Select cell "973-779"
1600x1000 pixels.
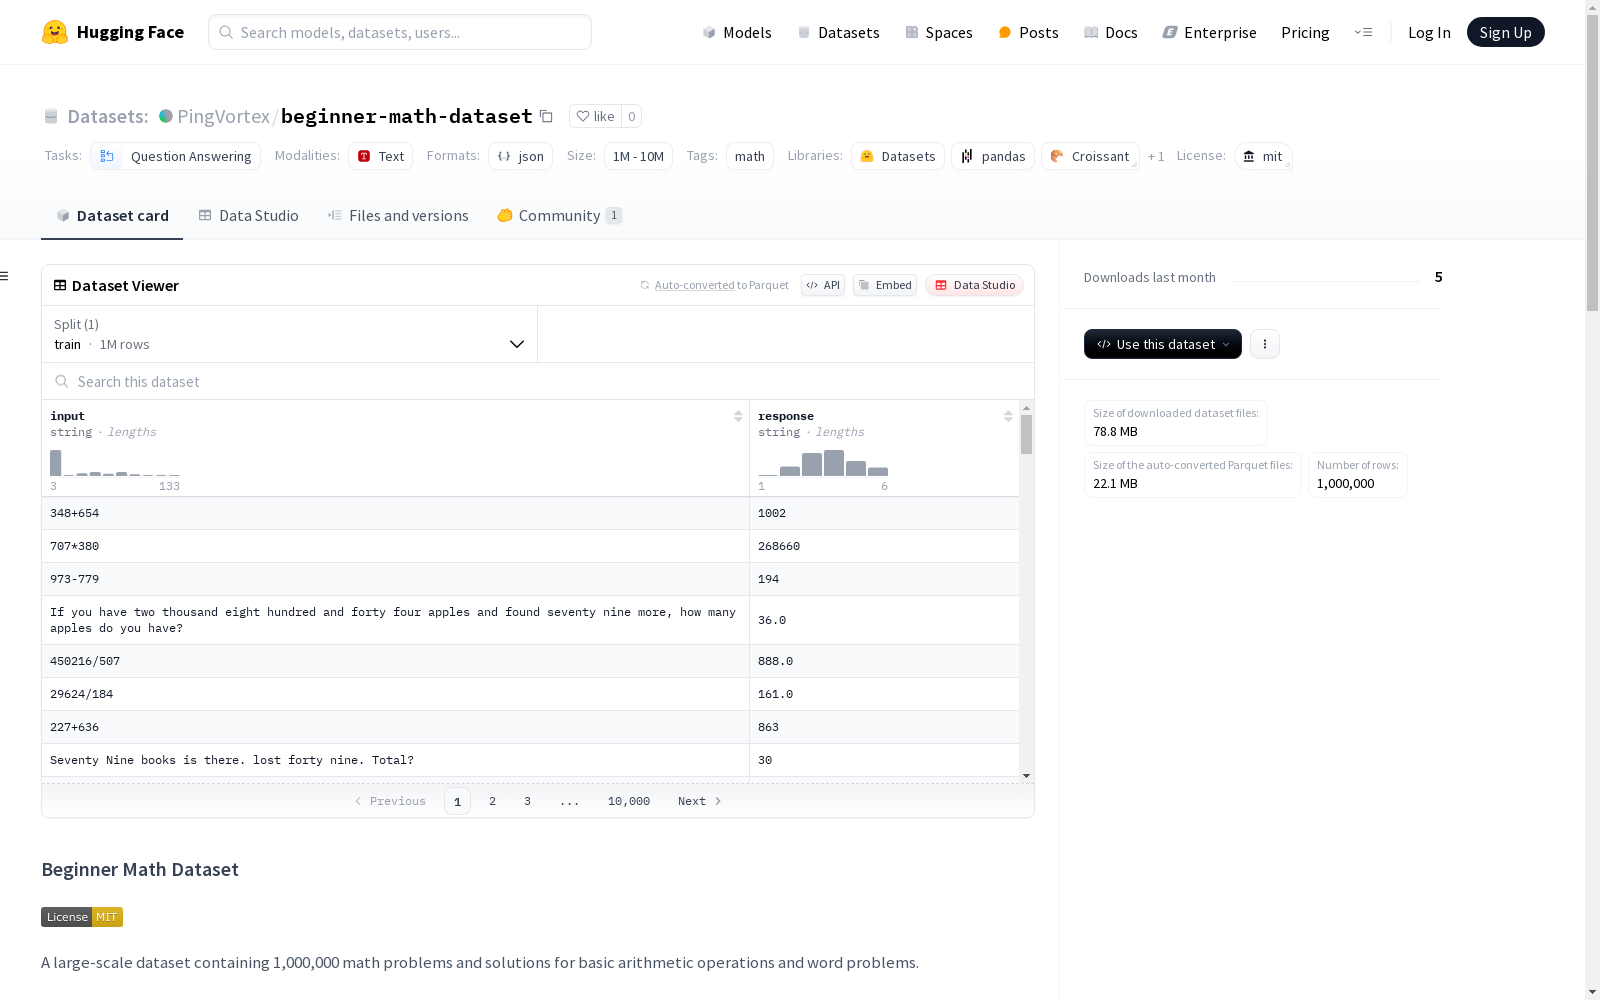pyautogui.click(x=395, y=579)
